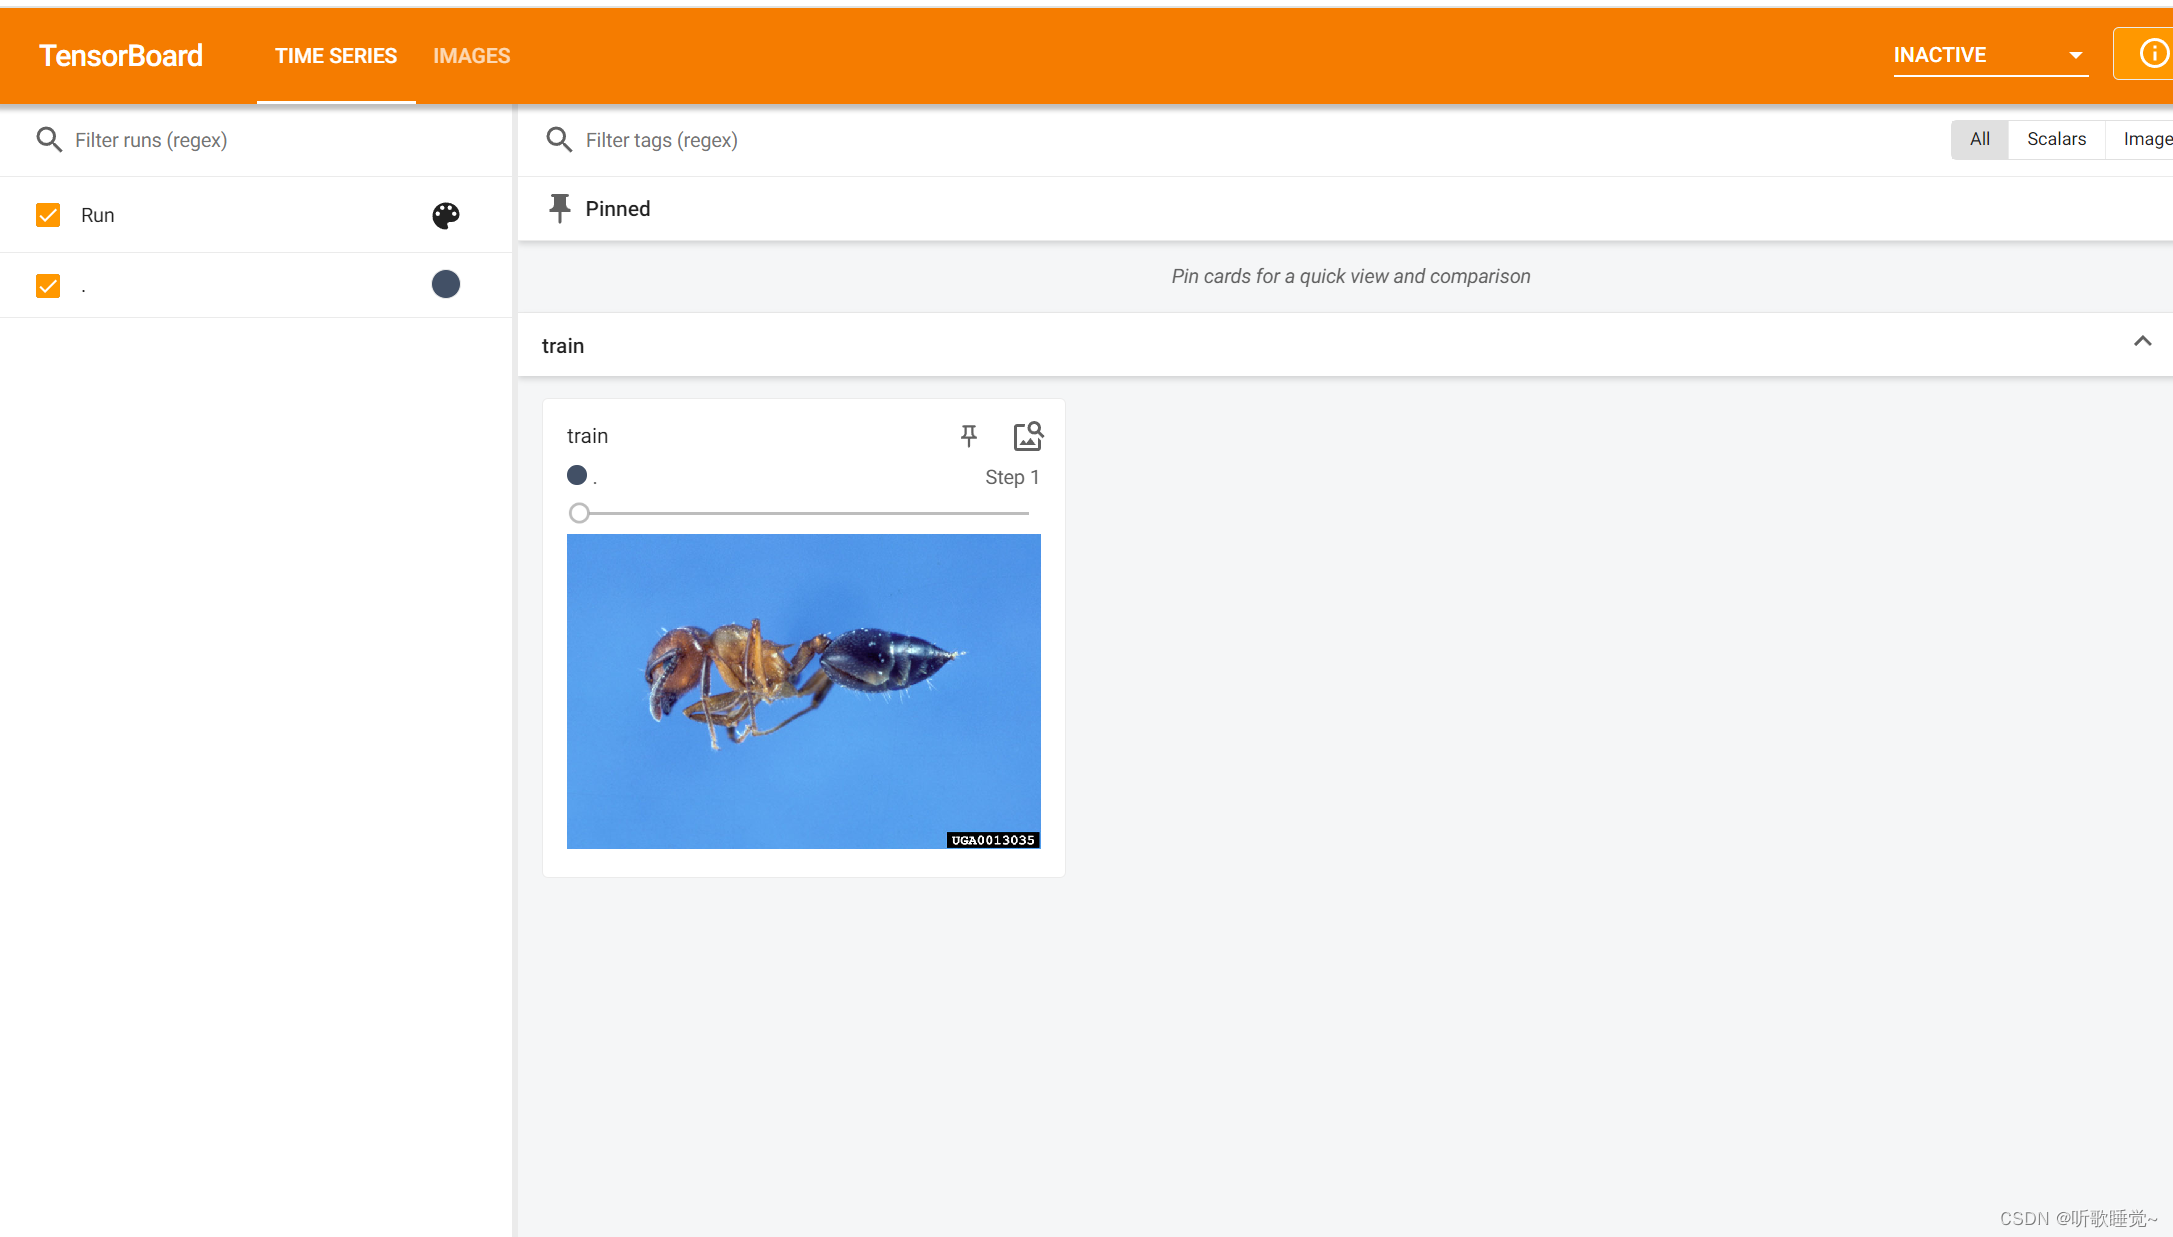Collapse the train section with the chevron
This screenshot has width=2173, height=1237.
point(2143,342)
